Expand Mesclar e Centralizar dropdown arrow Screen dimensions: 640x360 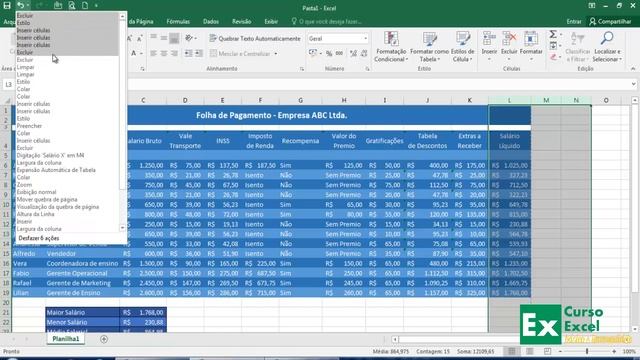click(x=276, y=53)
